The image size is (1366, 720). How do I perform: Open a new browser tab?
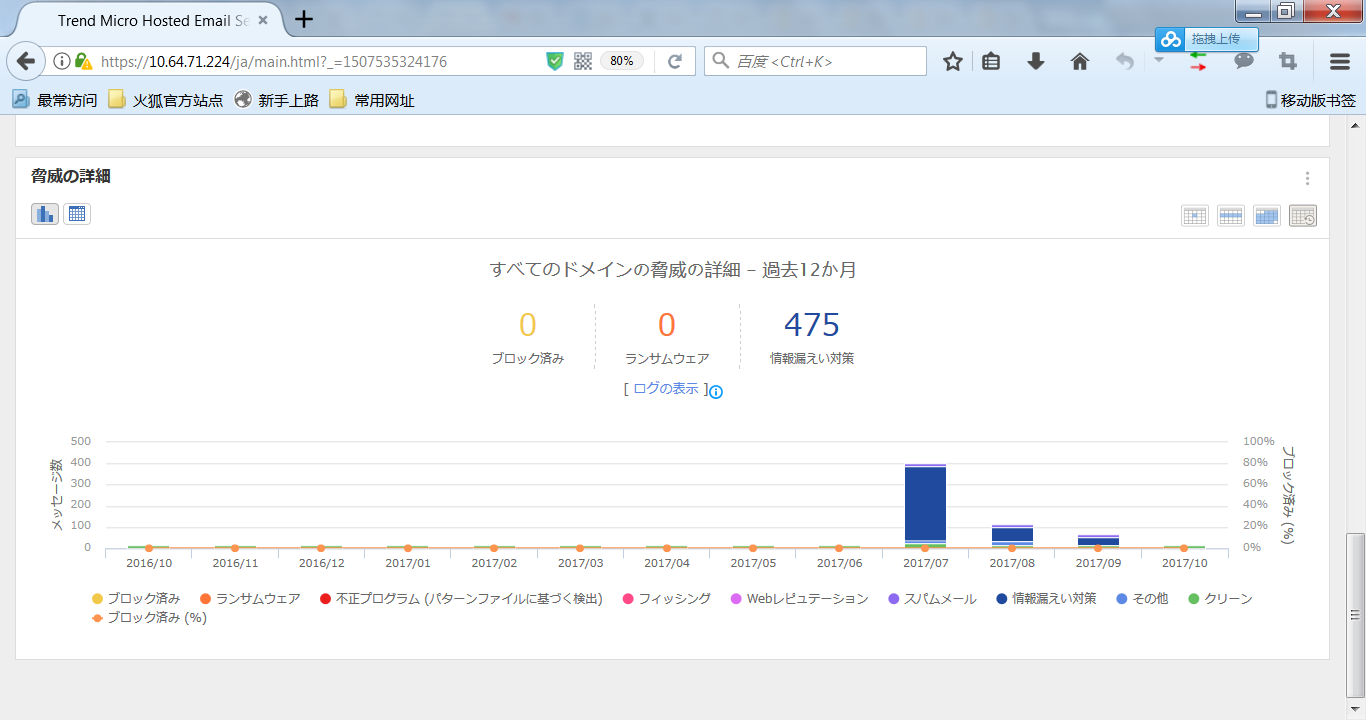[304, 19]
